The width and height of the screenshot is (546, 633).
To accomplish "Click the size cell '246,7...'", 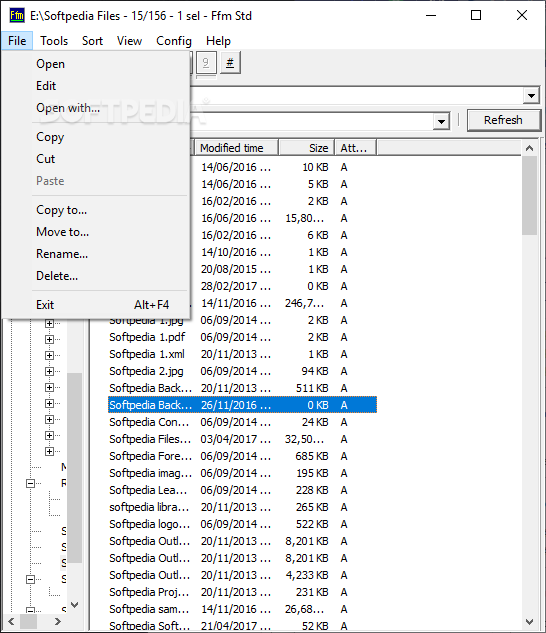I will click(304, 303).
